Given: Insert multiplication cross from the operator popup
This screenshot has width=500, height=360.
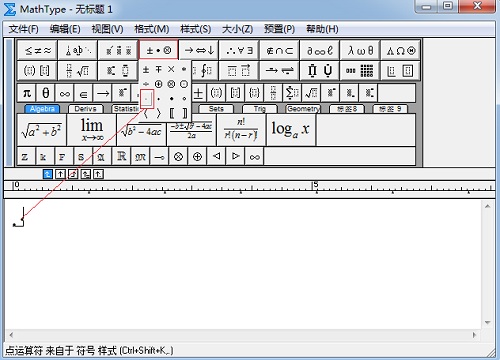Looking at the screenshot, I should (x=171, y=69).
